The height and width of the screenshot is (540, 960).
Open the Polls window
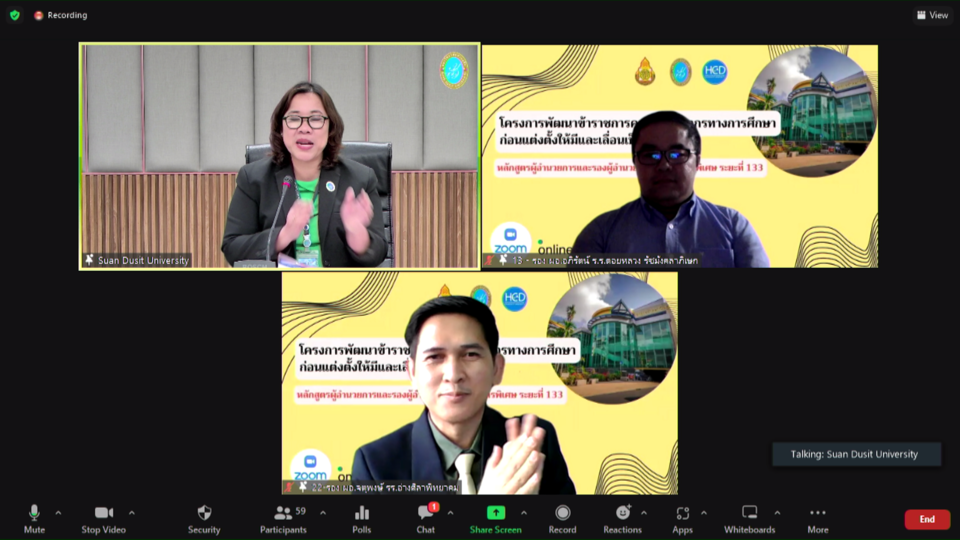(362, 517)
